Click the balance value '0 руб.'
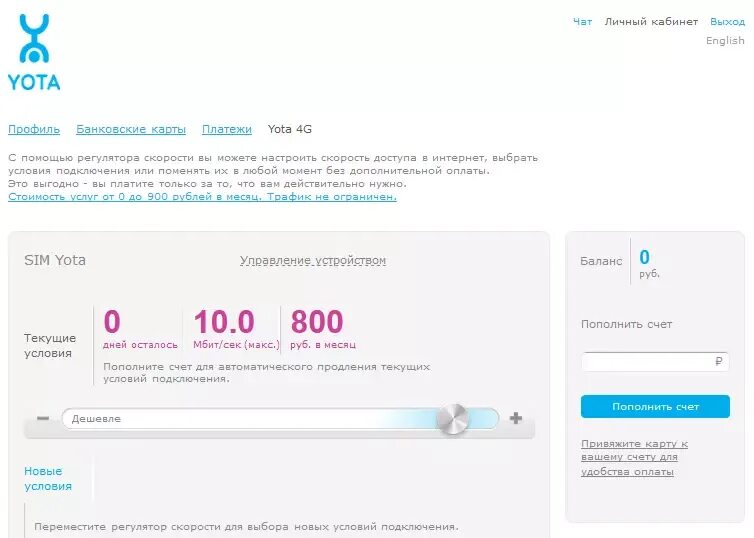 click(x=649, y=263)
